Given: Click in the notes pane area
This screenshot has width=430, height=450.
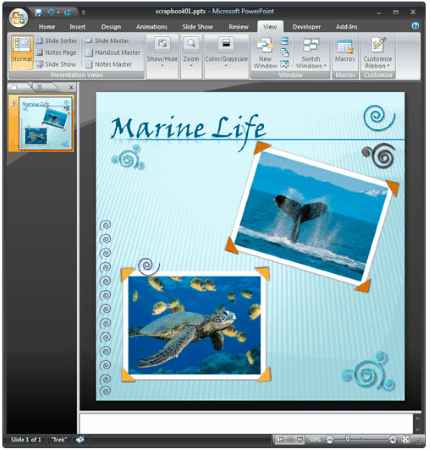Looking at the screenshot, I should coord(246,423).
